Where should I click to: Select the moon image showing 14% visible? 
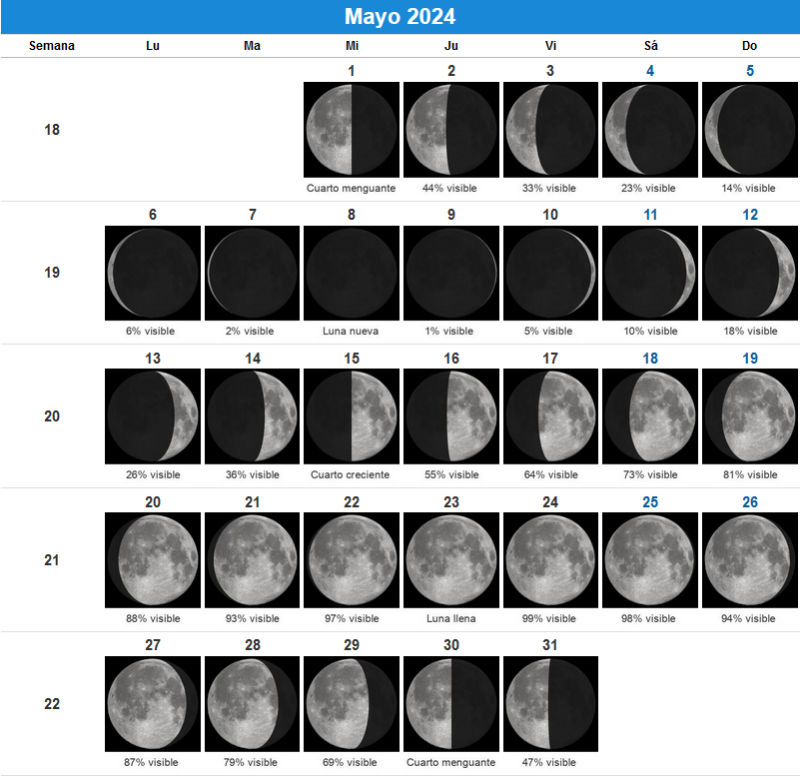tap(749, 130)
